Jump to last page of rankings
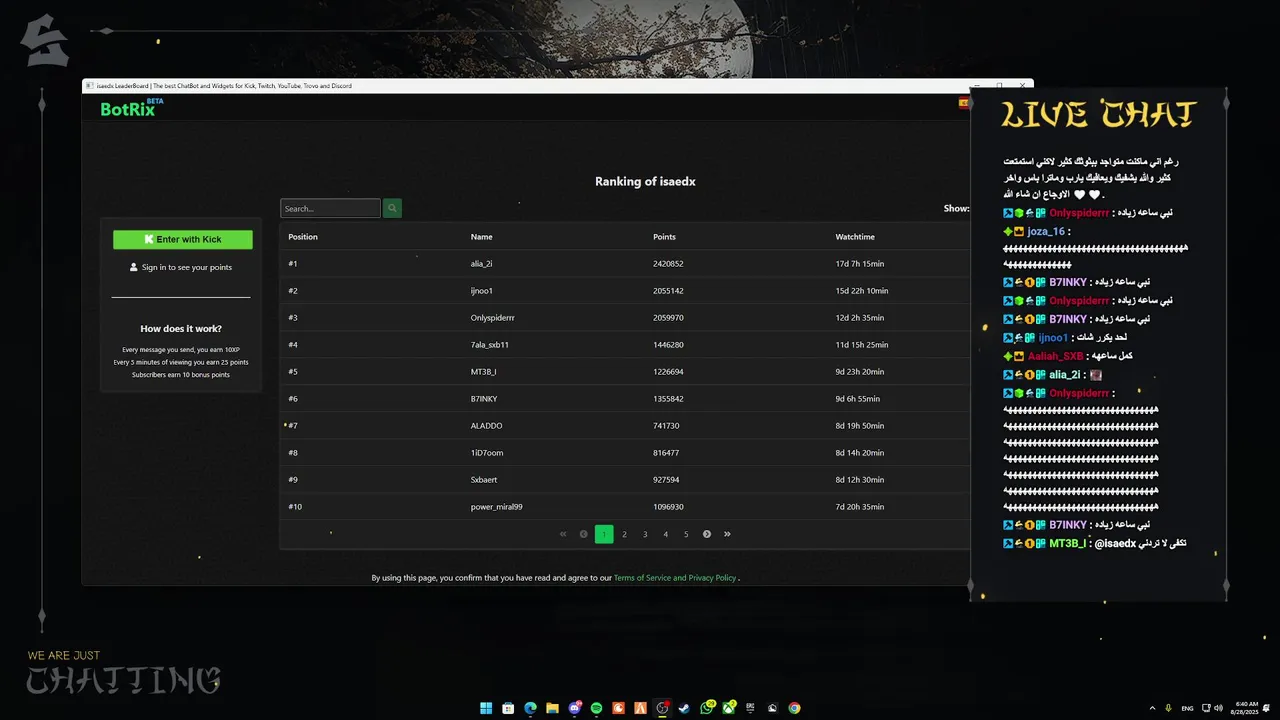 coord(727,534)
